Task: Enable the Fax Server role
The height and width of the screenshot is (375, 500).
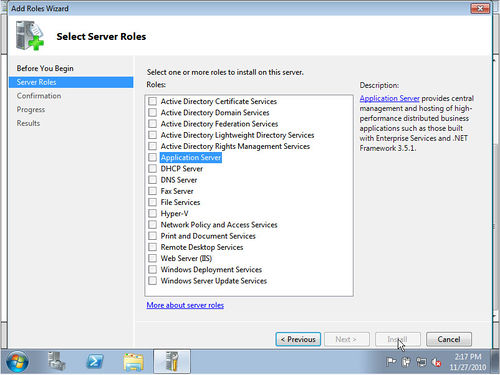Action: [x=152, y=191]
